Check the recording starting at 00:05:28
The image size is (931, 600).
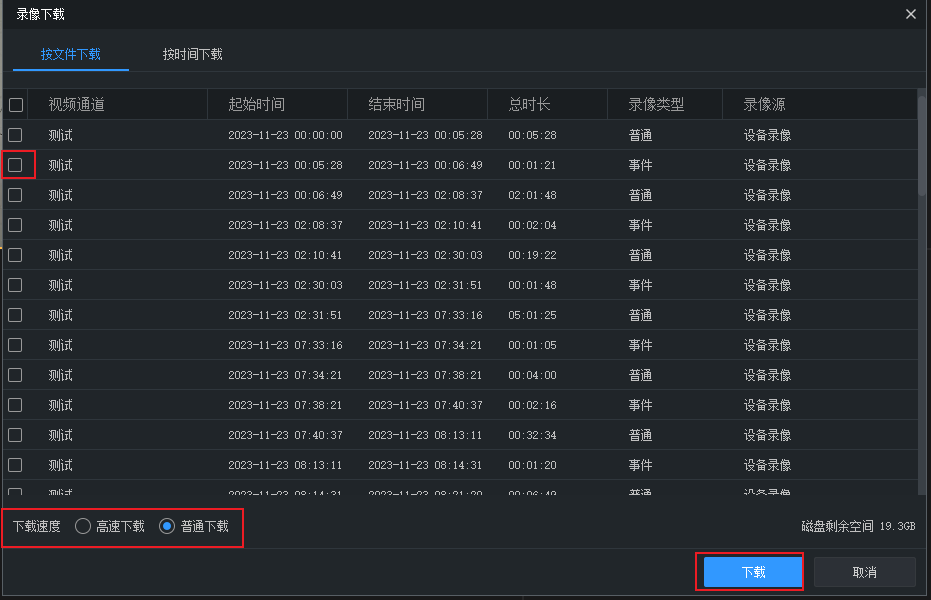coord(15,165)
